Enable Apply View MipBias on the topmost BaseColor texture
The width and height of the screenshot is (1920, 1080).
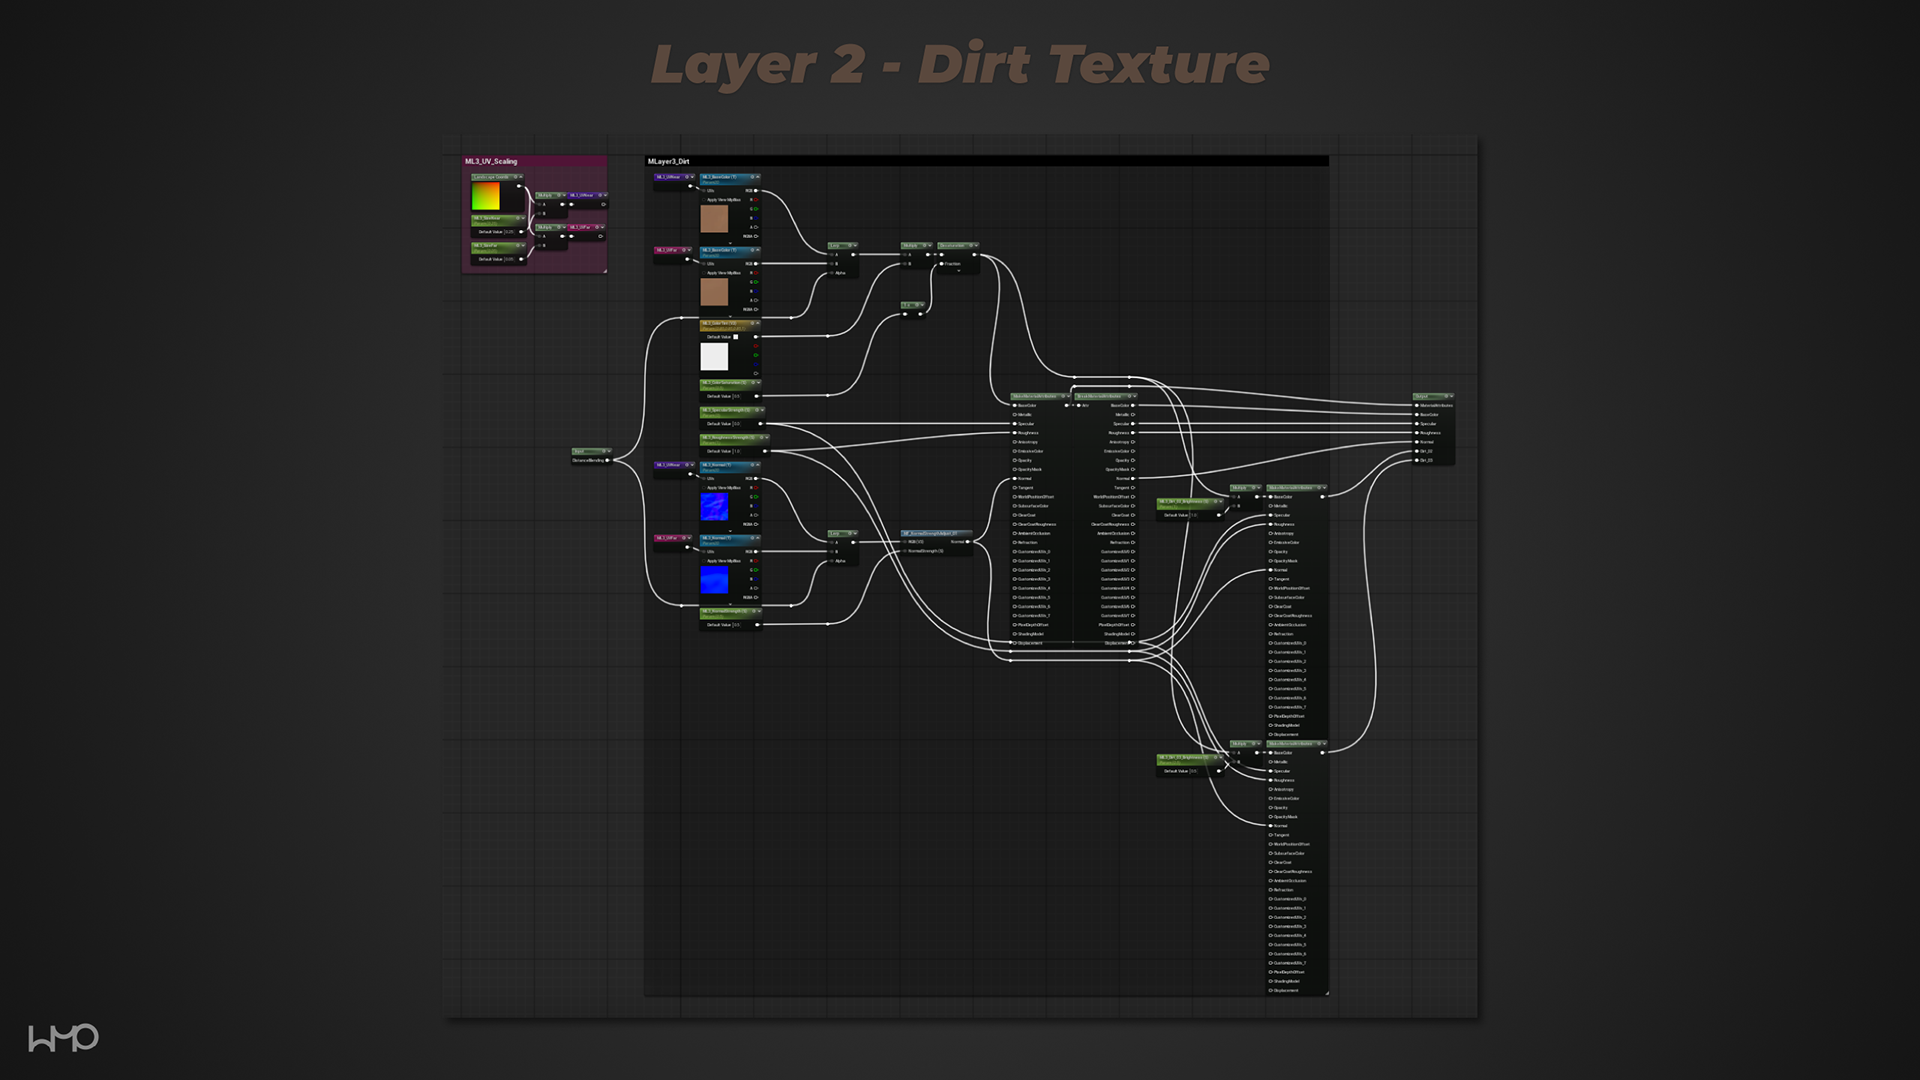[x=704, y=200]
